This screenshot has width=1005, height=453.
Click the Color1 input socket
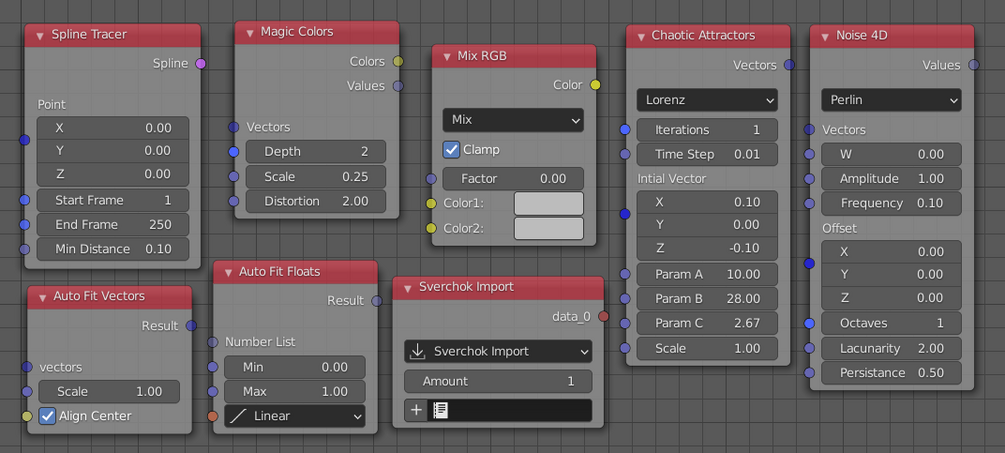click(x=431, y=204)
